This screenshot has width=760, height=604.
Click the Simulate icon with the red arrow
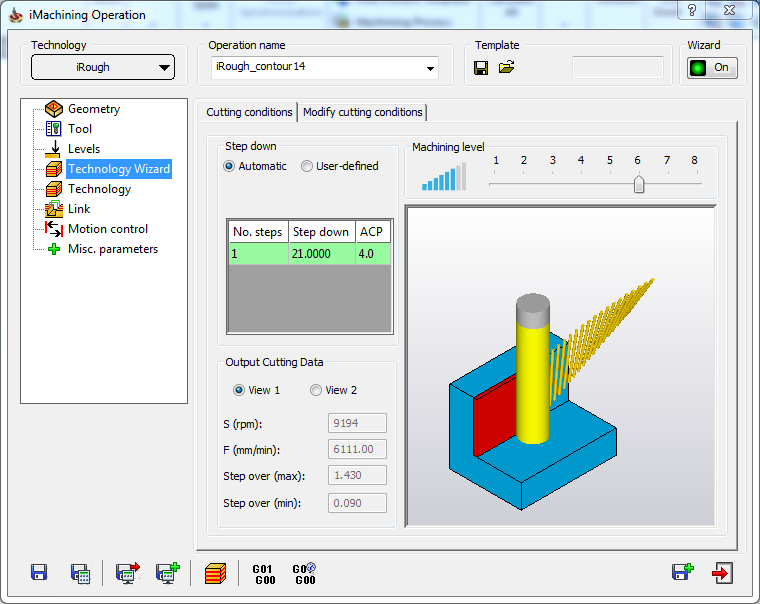(x=127, y=573)
